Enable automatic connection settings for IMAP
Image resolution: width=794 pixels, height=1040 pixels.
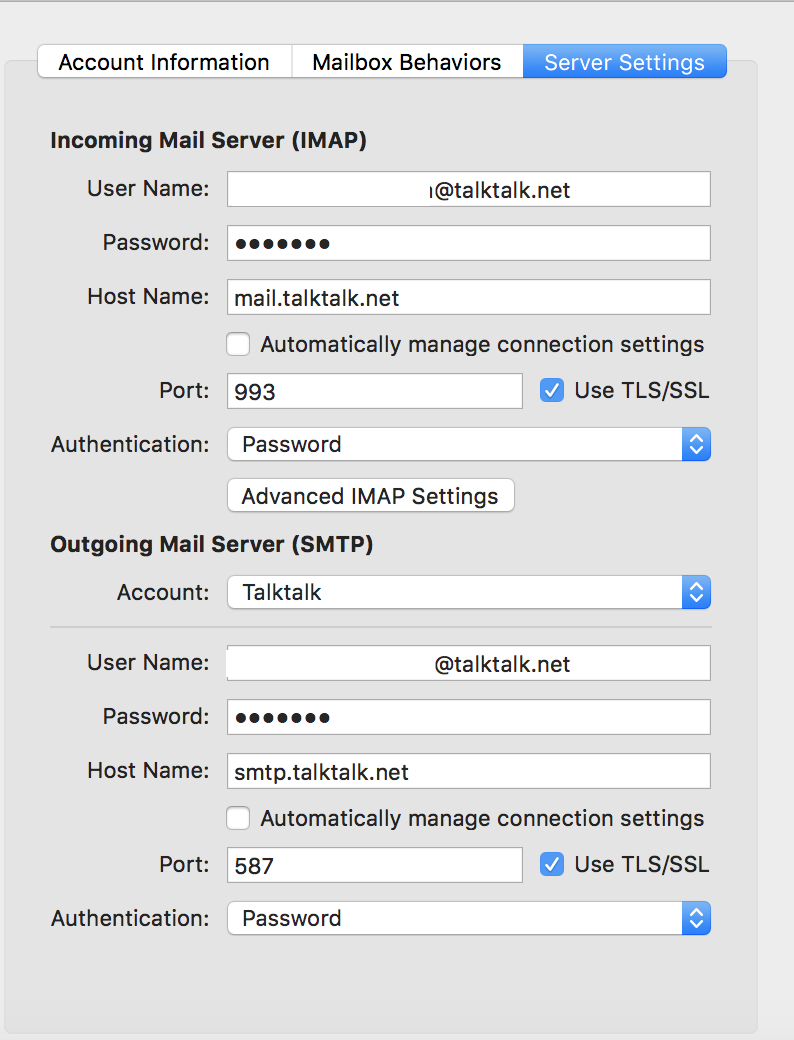(238, 345)
